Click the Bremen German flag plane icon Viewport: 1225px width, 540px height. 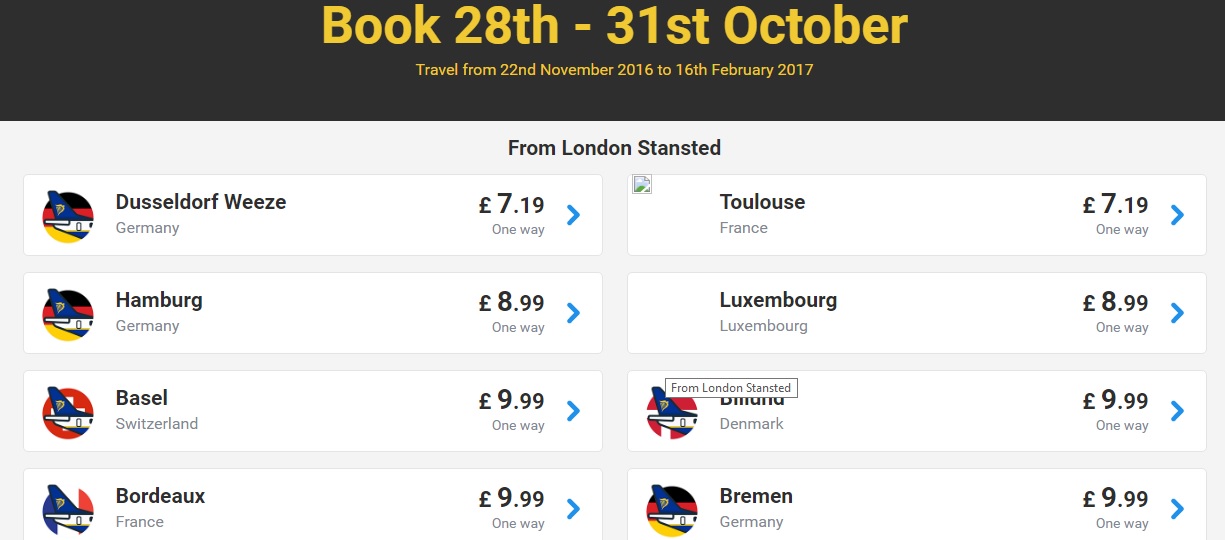[672, 509]
